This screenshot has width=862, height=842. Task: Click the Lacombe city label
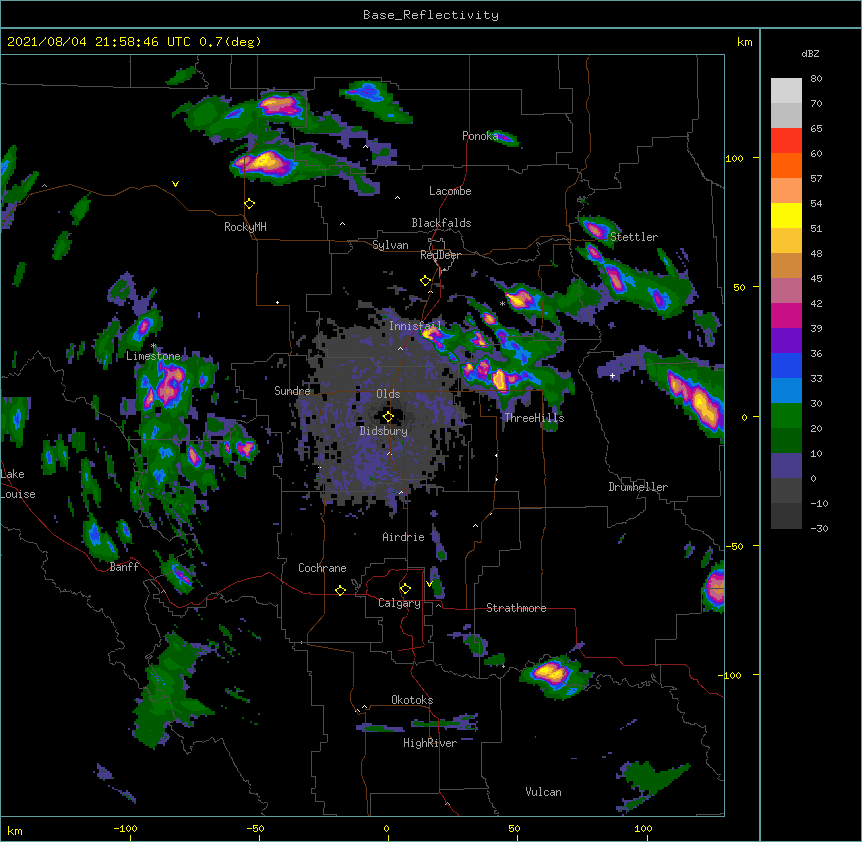pos(450,191)
